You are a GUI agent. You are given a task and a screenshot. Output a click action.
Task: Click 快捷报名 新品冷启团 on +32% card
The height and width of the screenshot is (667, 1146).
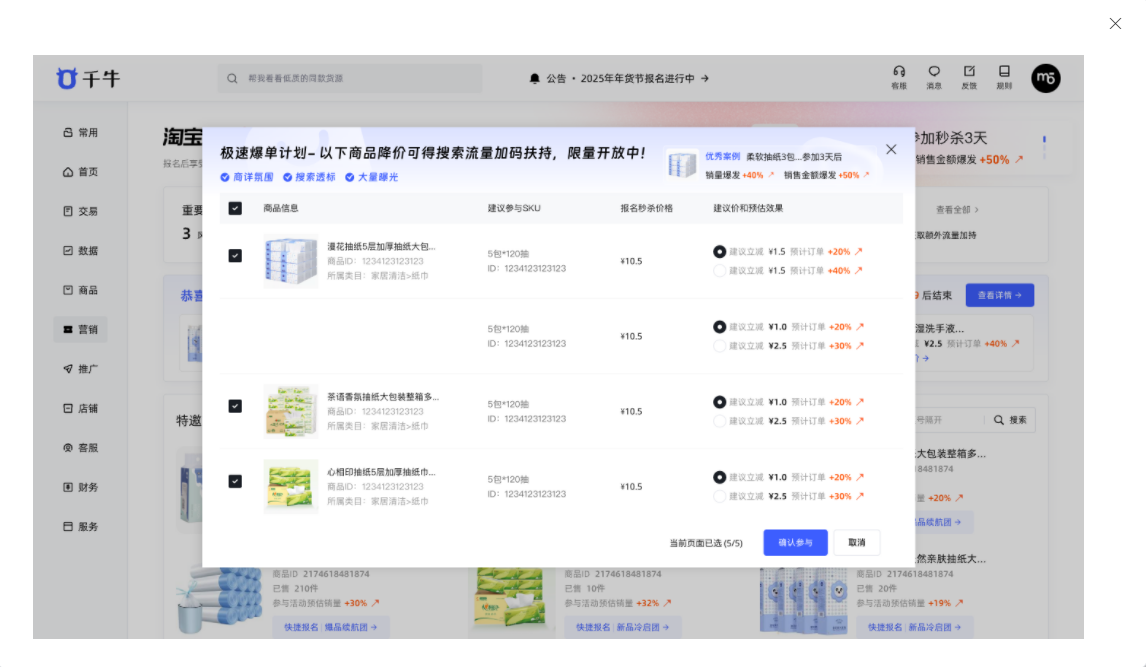623,627
